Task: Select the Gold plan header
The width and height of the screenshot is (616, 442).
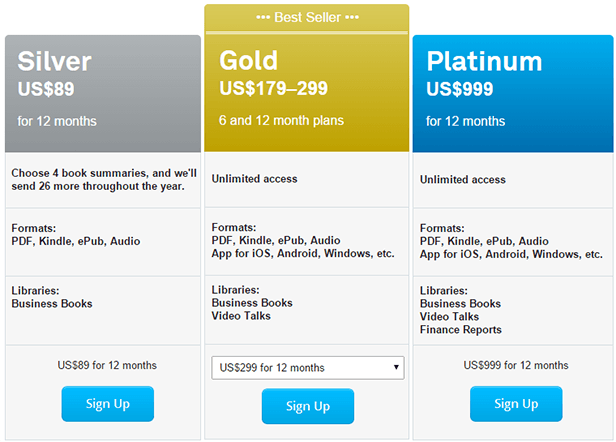Action: (x=307, y=92)
